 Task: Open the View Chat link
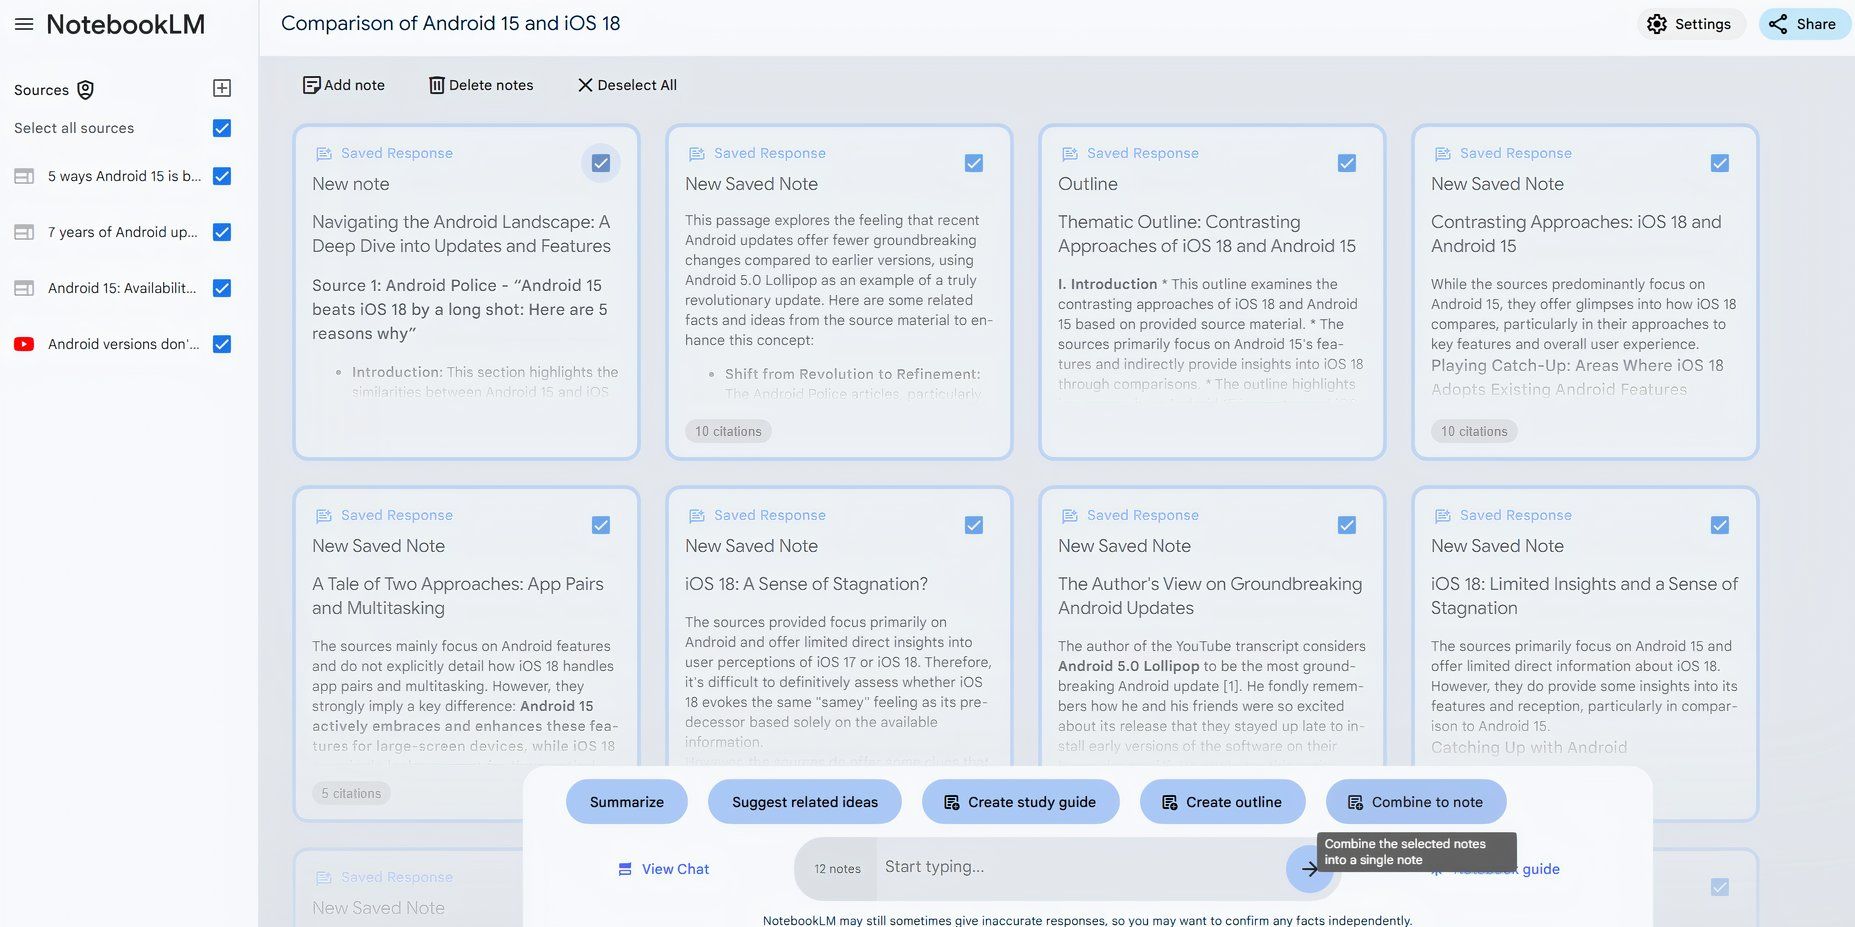tap(663, 869)
